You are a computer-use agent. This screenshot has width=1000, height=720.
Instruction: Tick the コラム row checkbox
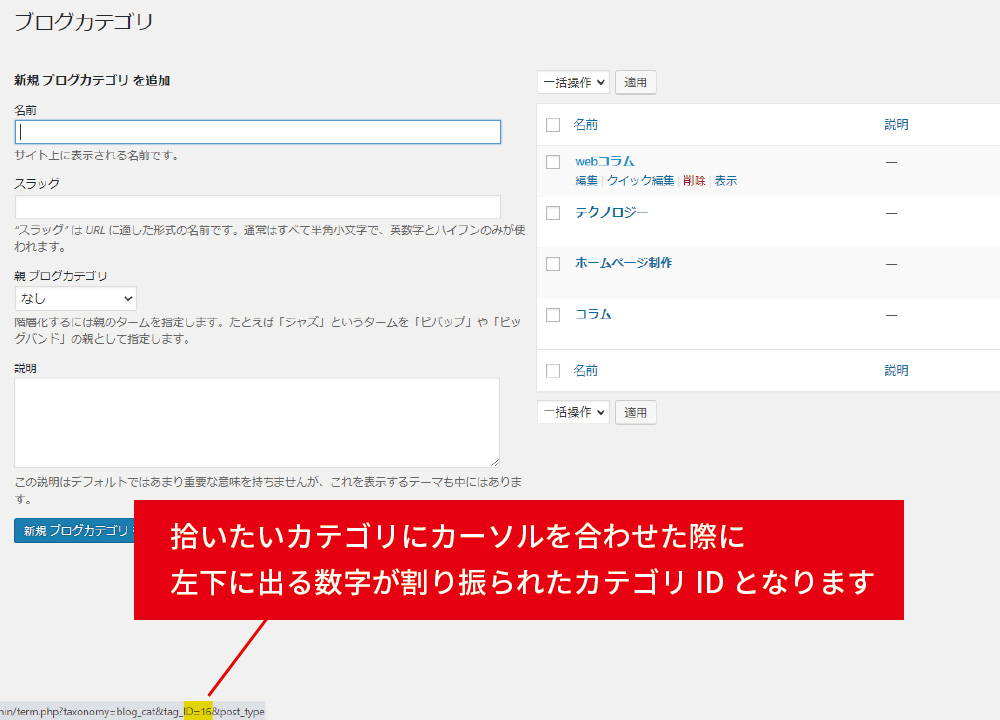[x=553, y=315]
